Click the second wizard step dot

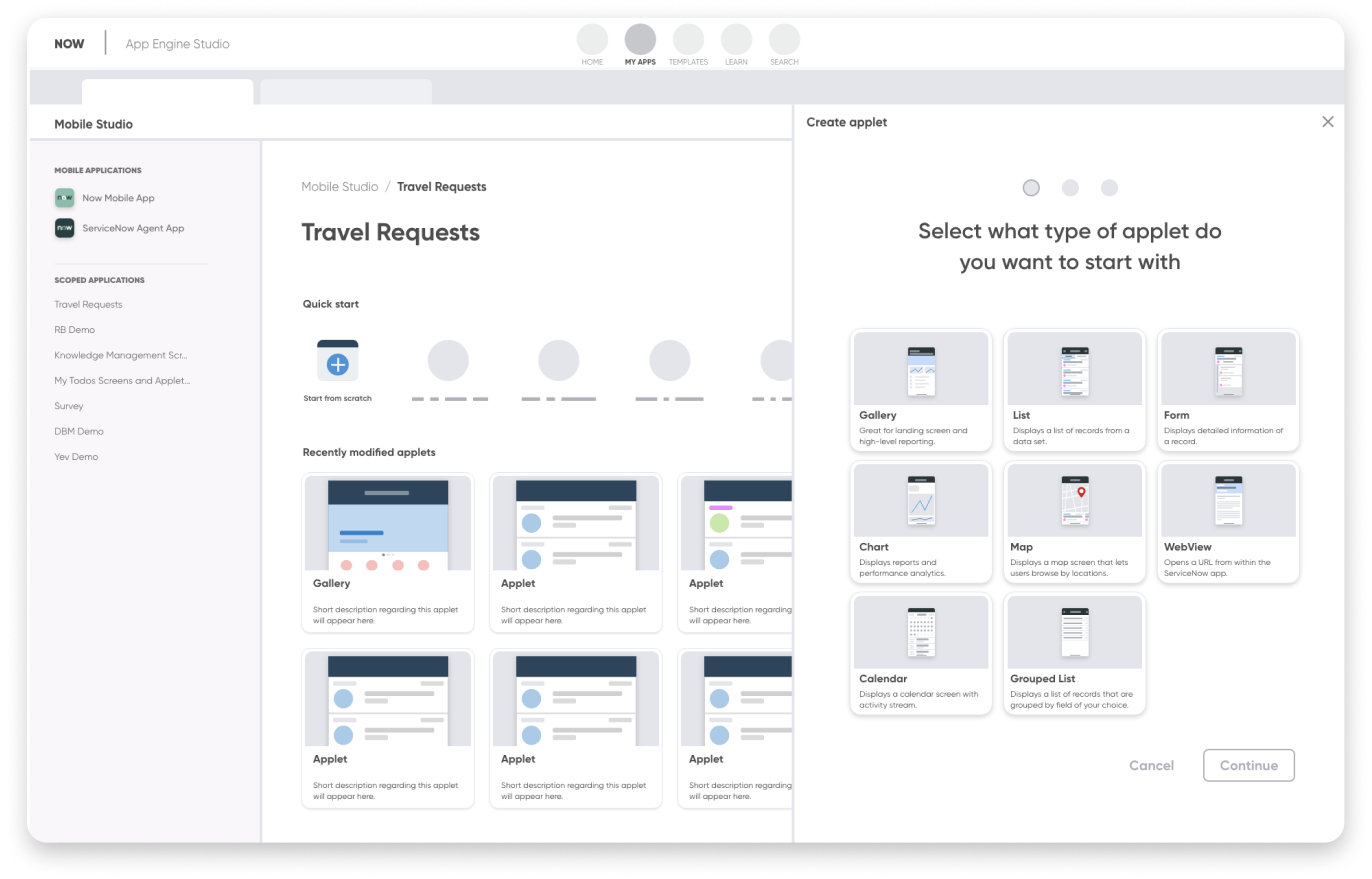[x=1070, y=188]
